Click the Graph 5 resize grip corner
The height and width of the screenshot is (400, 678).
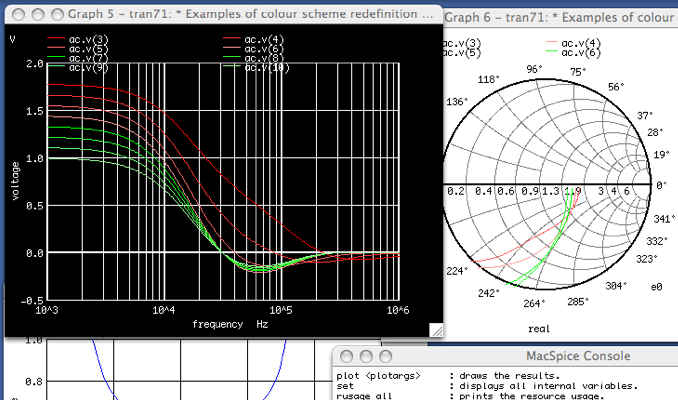point(436,330)
